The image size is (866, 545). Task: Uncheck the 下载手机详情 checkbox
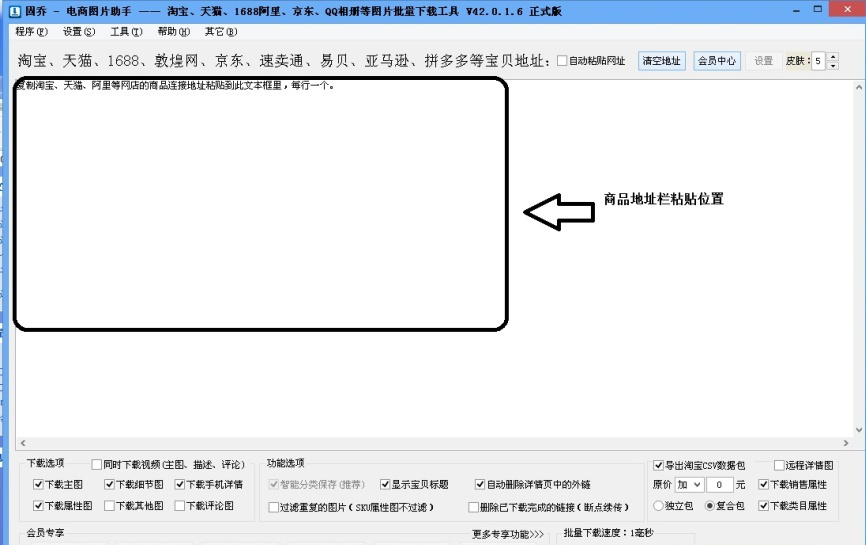point(179,484)
